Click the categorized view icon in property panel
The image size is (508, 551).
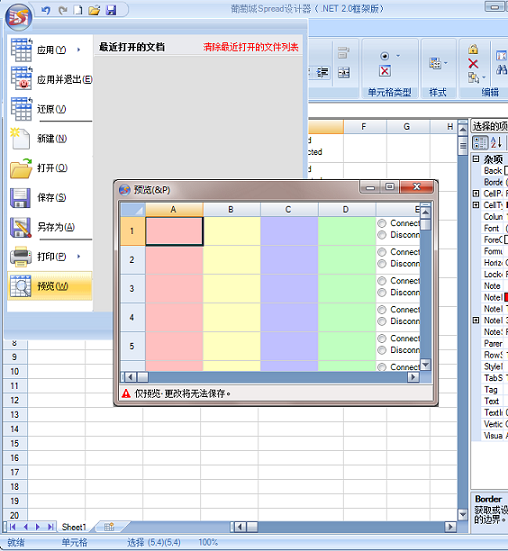[x=480, y=143]
